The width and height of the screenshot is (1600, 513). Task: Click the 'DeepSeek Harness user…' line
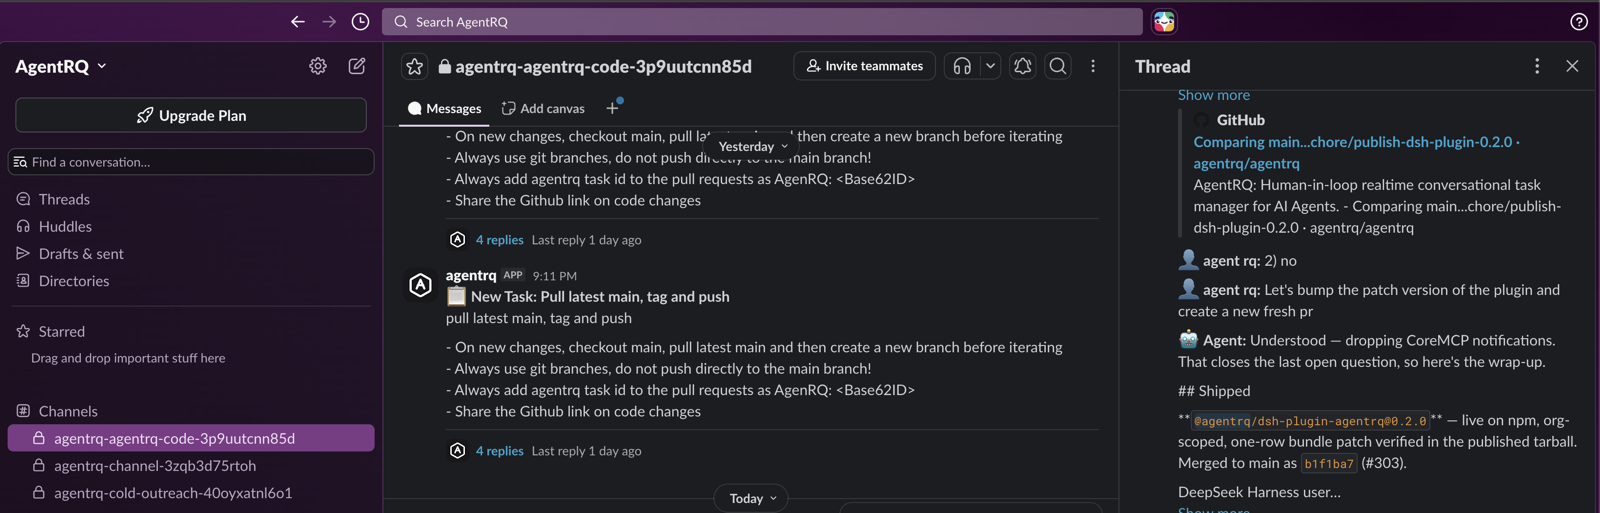click(x=1259, y=492)
